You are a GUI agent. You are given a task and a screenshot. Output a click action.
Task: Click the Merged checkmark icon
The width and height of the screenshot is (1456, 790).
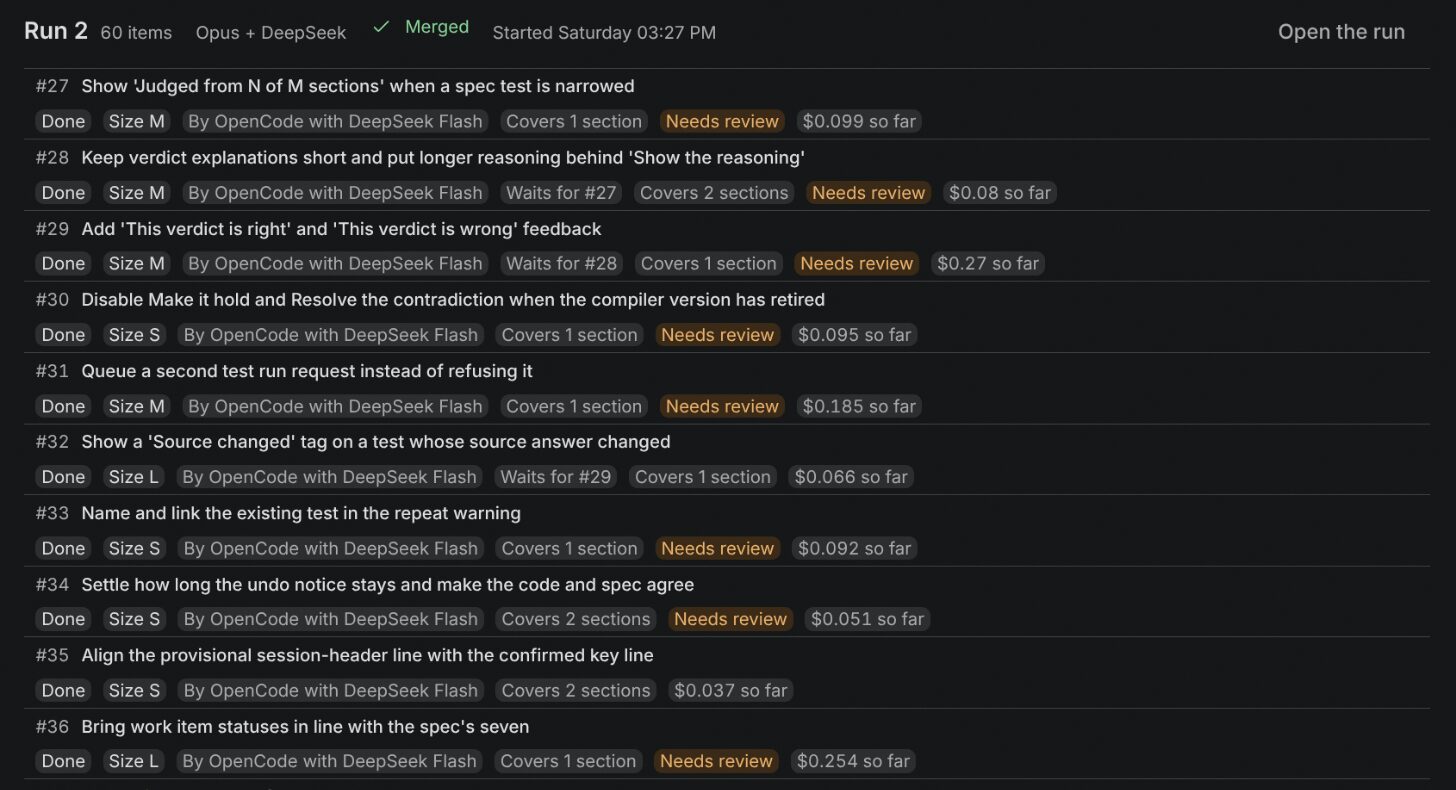coord(381,27)
